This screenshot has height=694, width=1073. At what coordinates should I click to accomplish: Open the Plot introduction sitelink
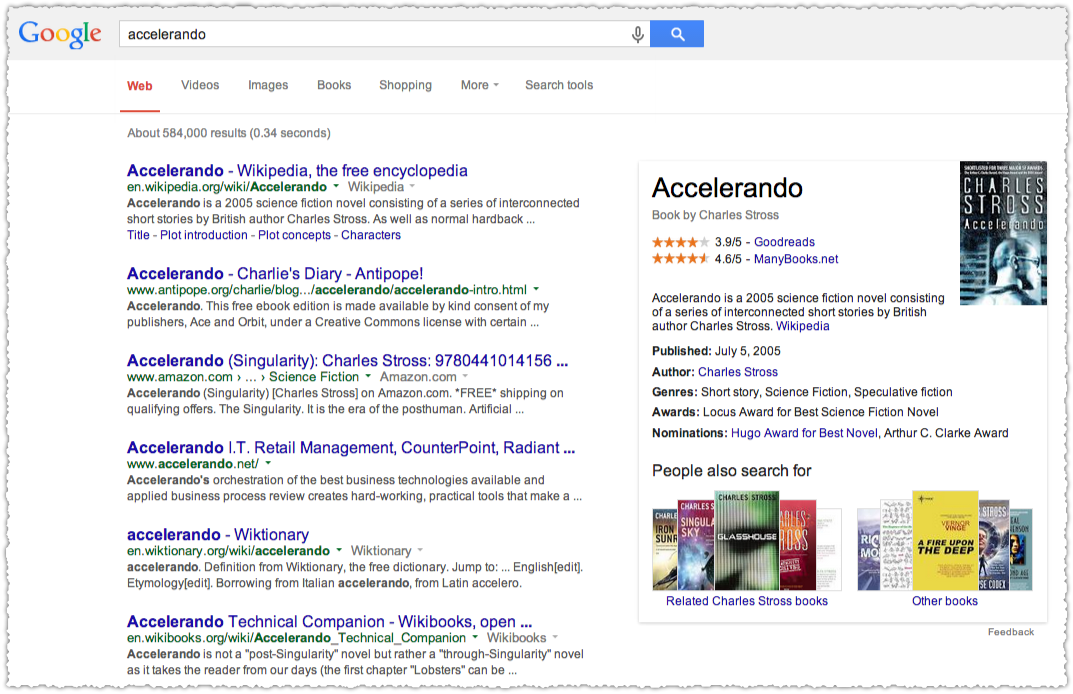click(x=204, y=235)
